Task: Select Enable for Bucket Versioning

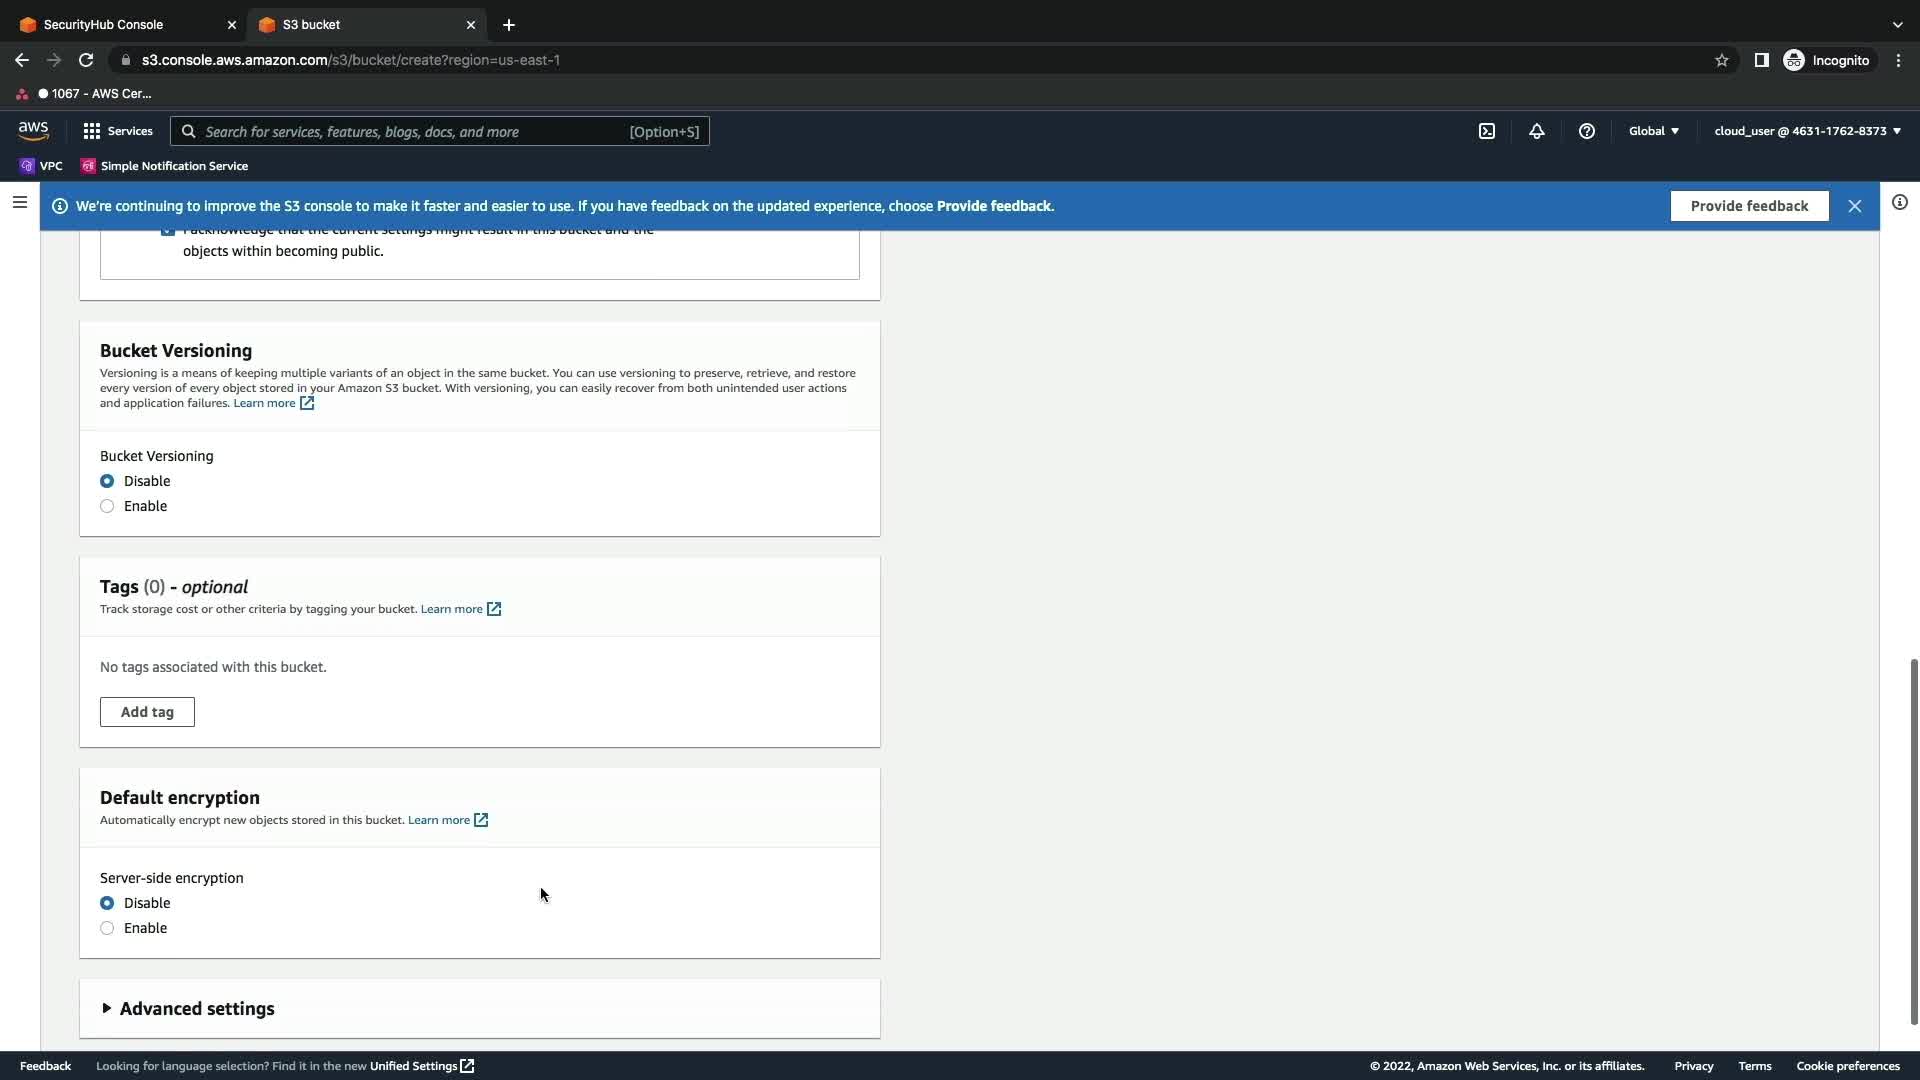Action: click(x=107, y=506)
